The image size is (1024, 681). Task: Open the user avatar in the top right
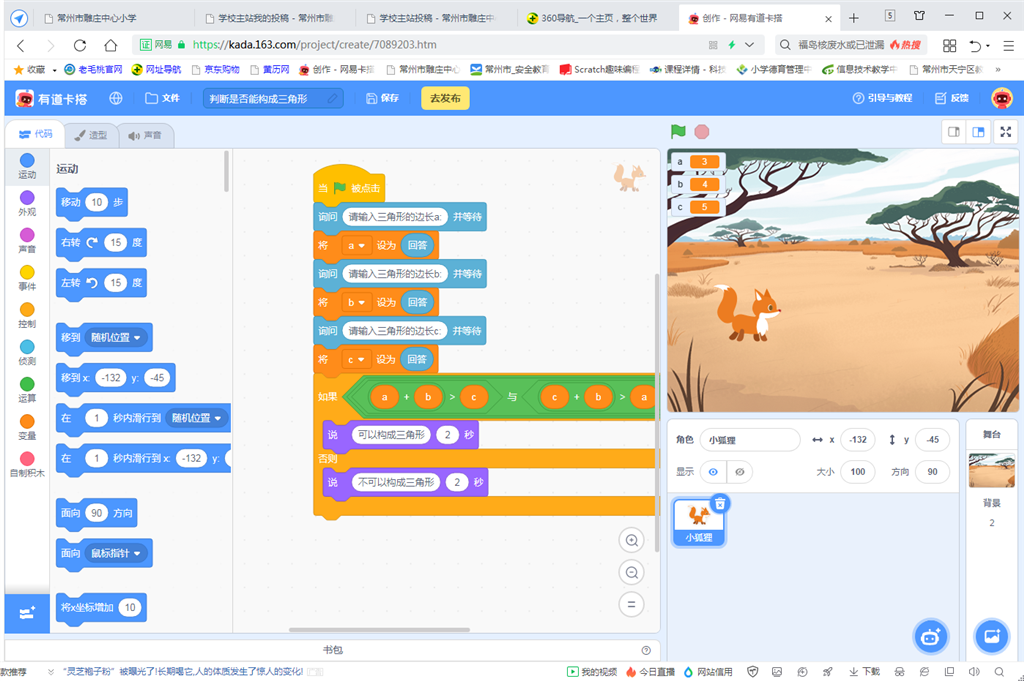pyautogui.click(x=1002, y=98)
